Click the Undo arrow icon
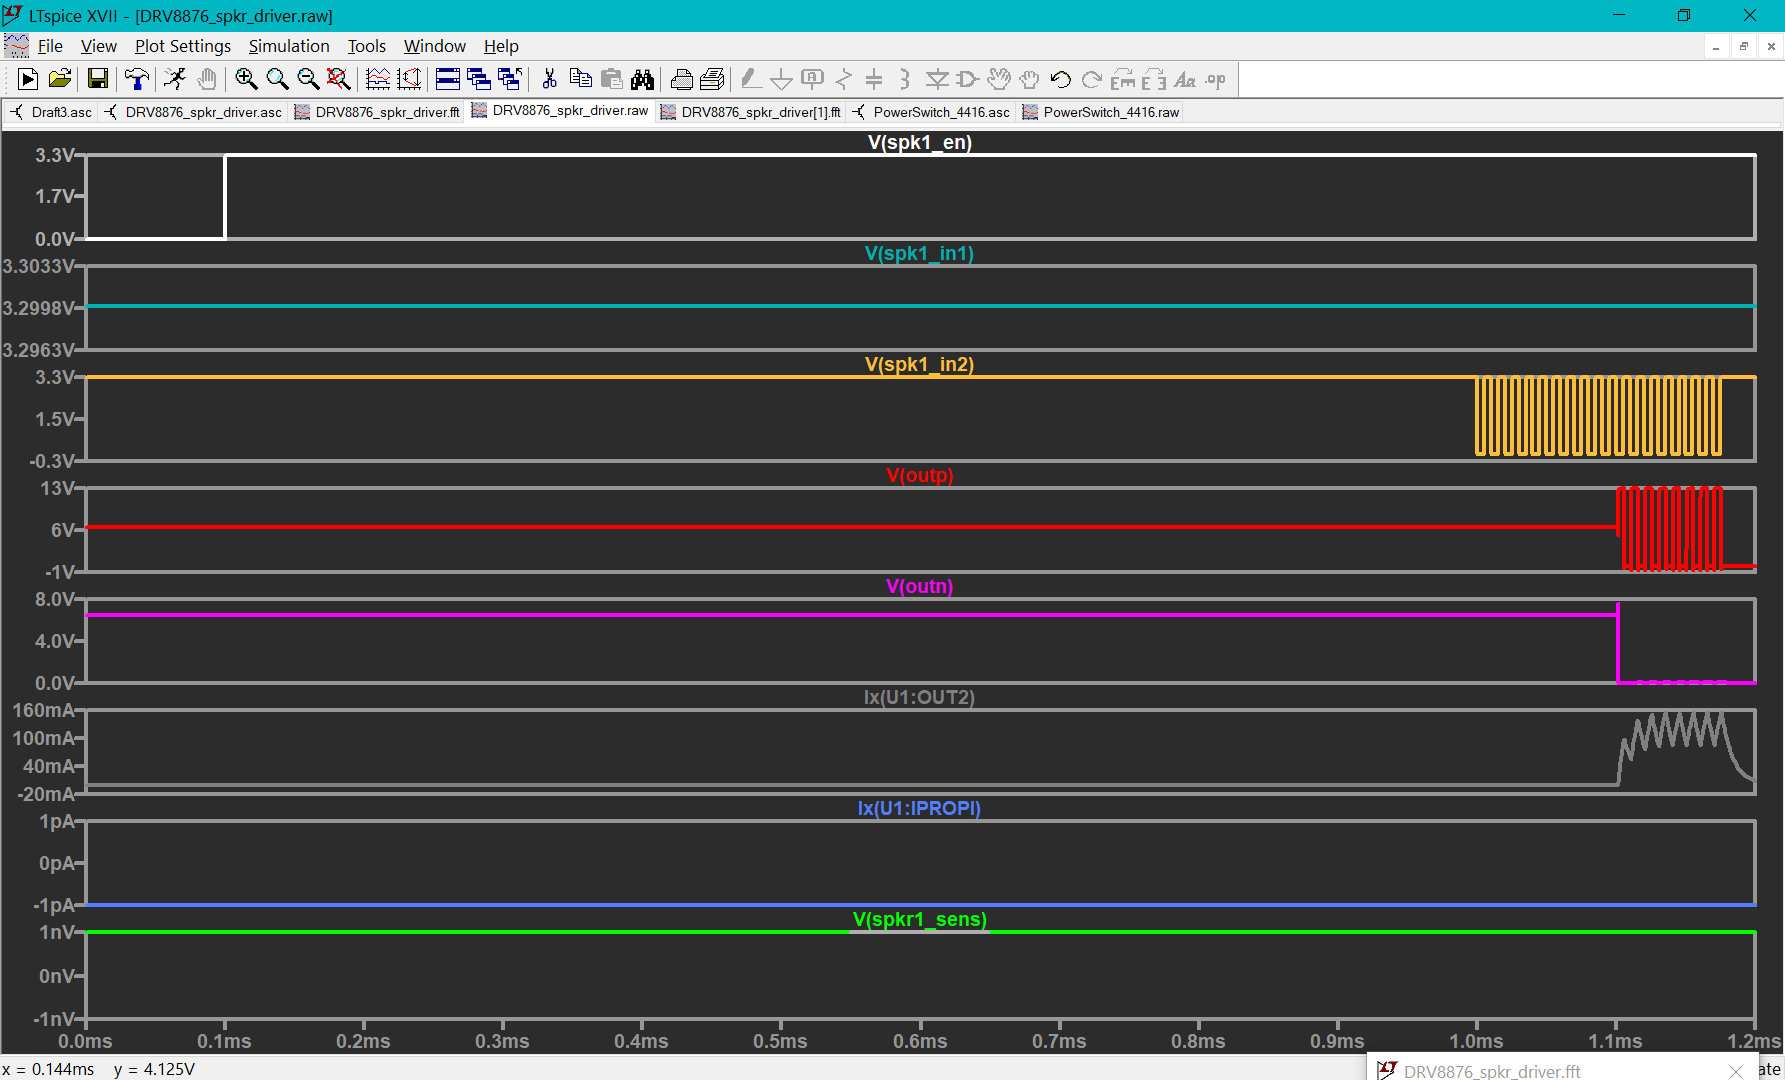 point(1061,79)
